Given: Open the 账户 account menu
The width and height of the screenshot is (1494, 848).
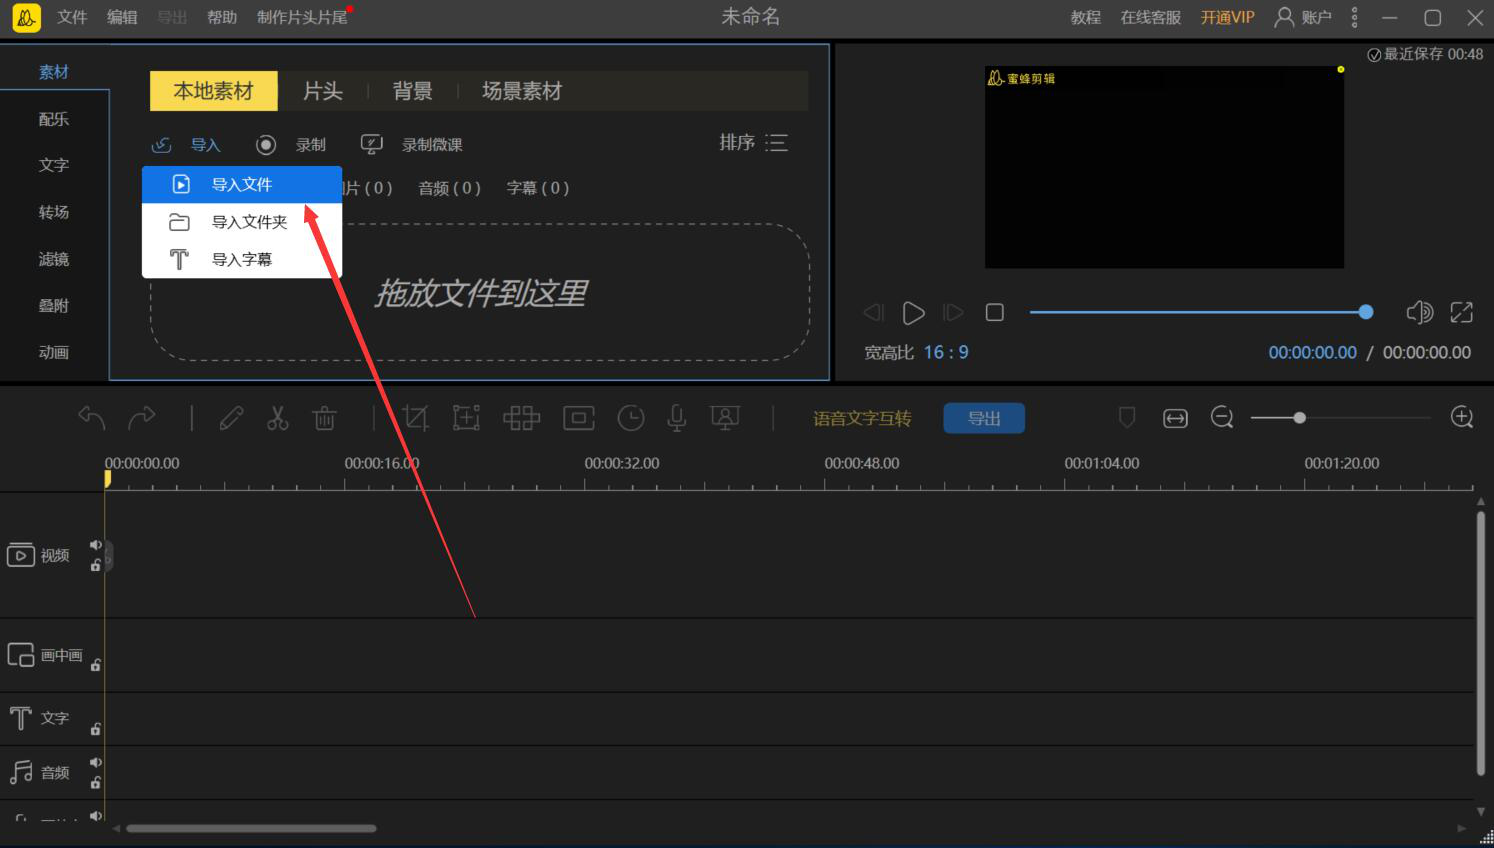Looking at the screenshot, I should point(1303,17).
